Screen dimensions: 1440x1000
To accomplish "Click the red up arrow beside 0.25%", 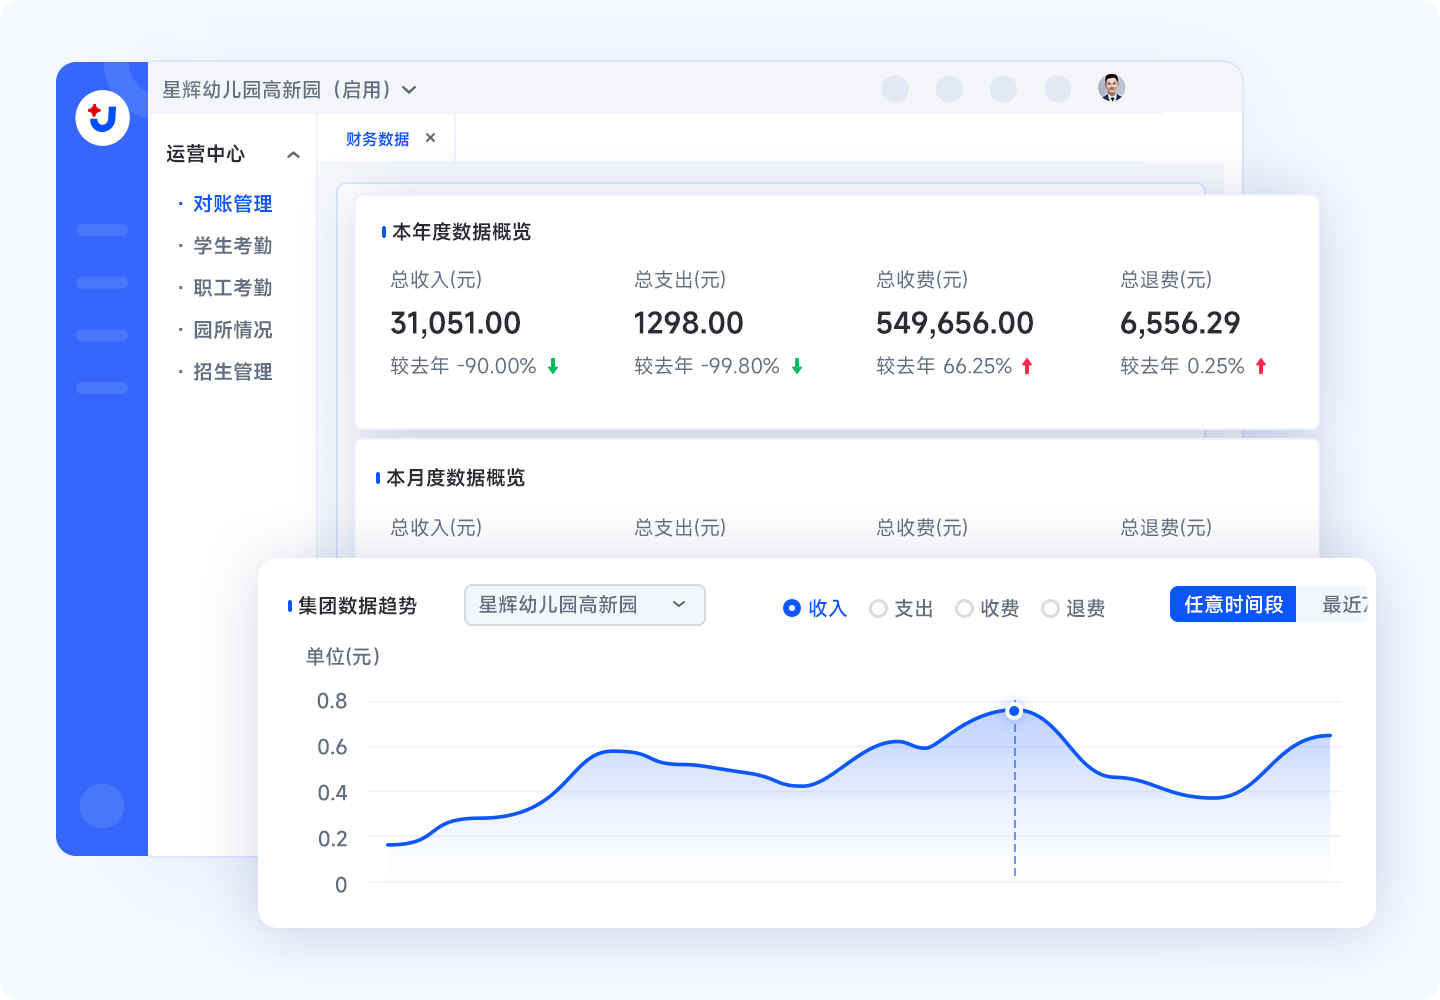I will (1261, 366).
